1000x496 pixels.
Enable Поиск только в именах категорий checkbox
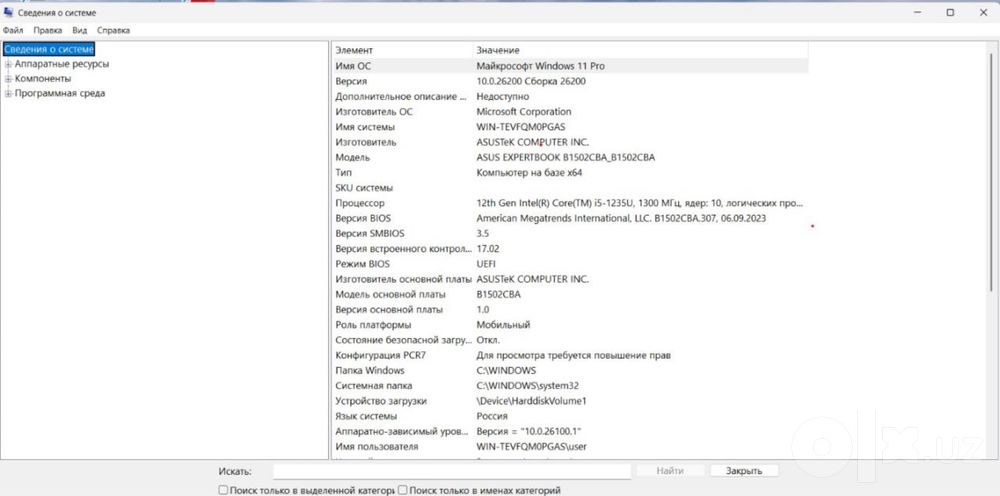tap(402, 490)
